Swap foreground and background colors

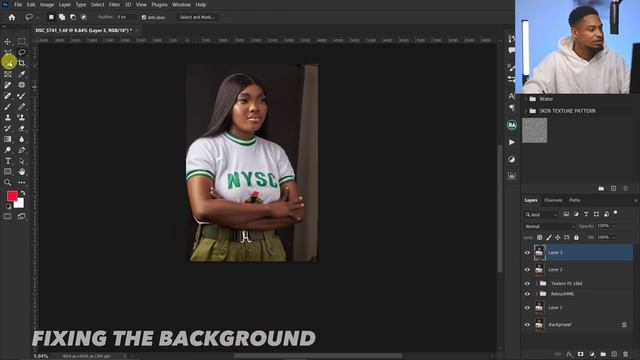pos(23,193)
